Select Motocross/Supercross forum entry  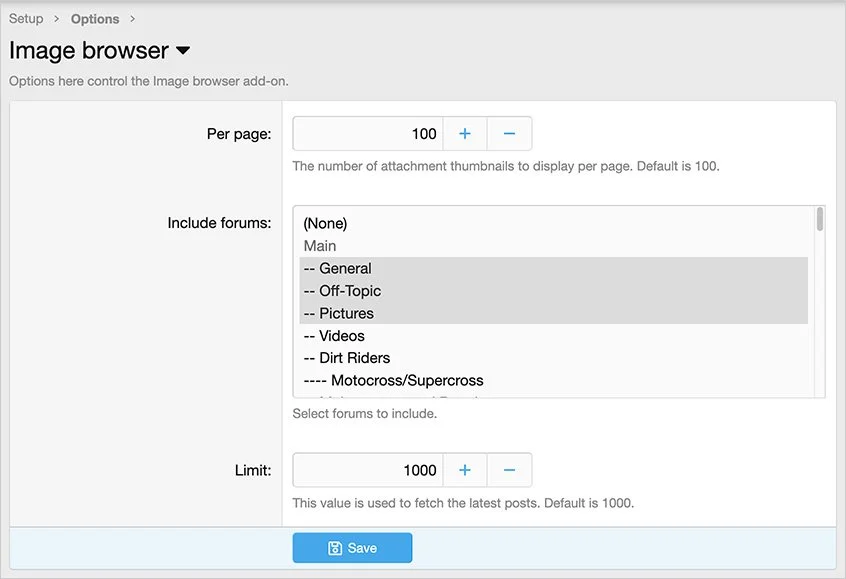(407, 380)
